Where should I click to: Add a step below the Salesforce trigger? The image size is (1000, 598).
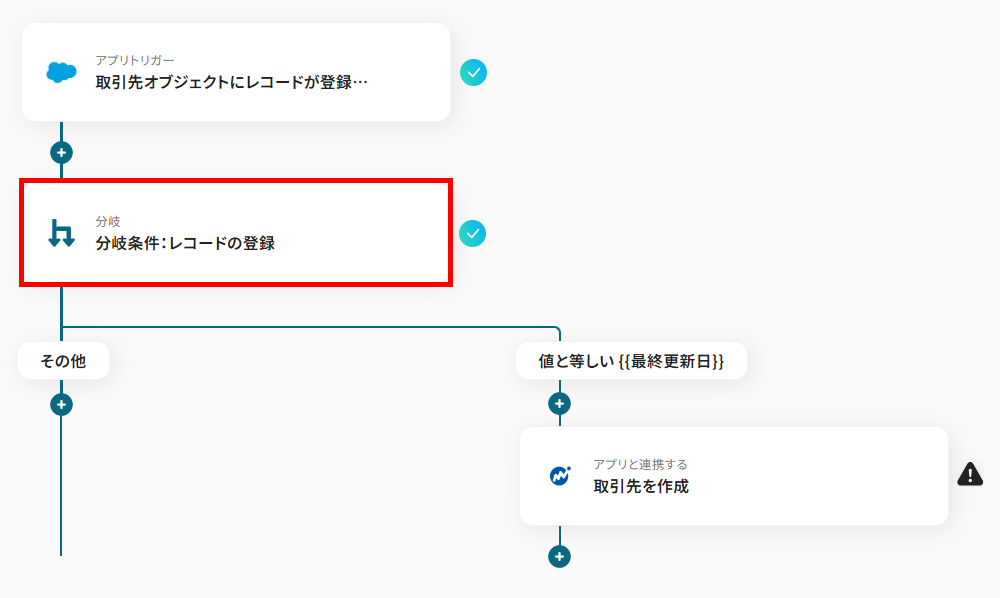point(62,153)
